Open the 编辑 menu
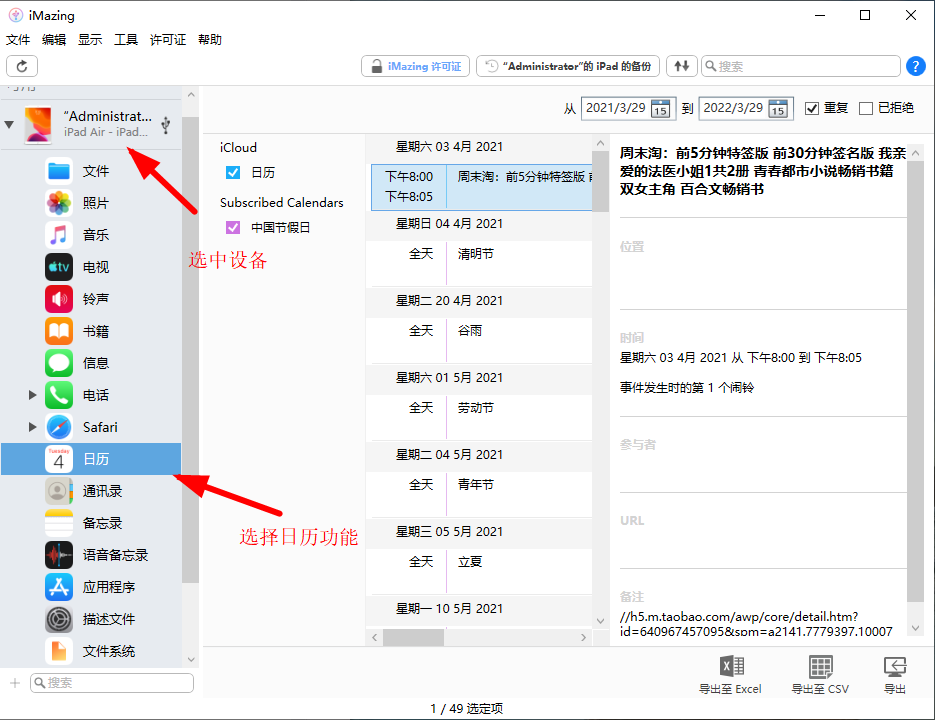The width and height of the screenshot is (935, 720). click(x=54, y=39)
